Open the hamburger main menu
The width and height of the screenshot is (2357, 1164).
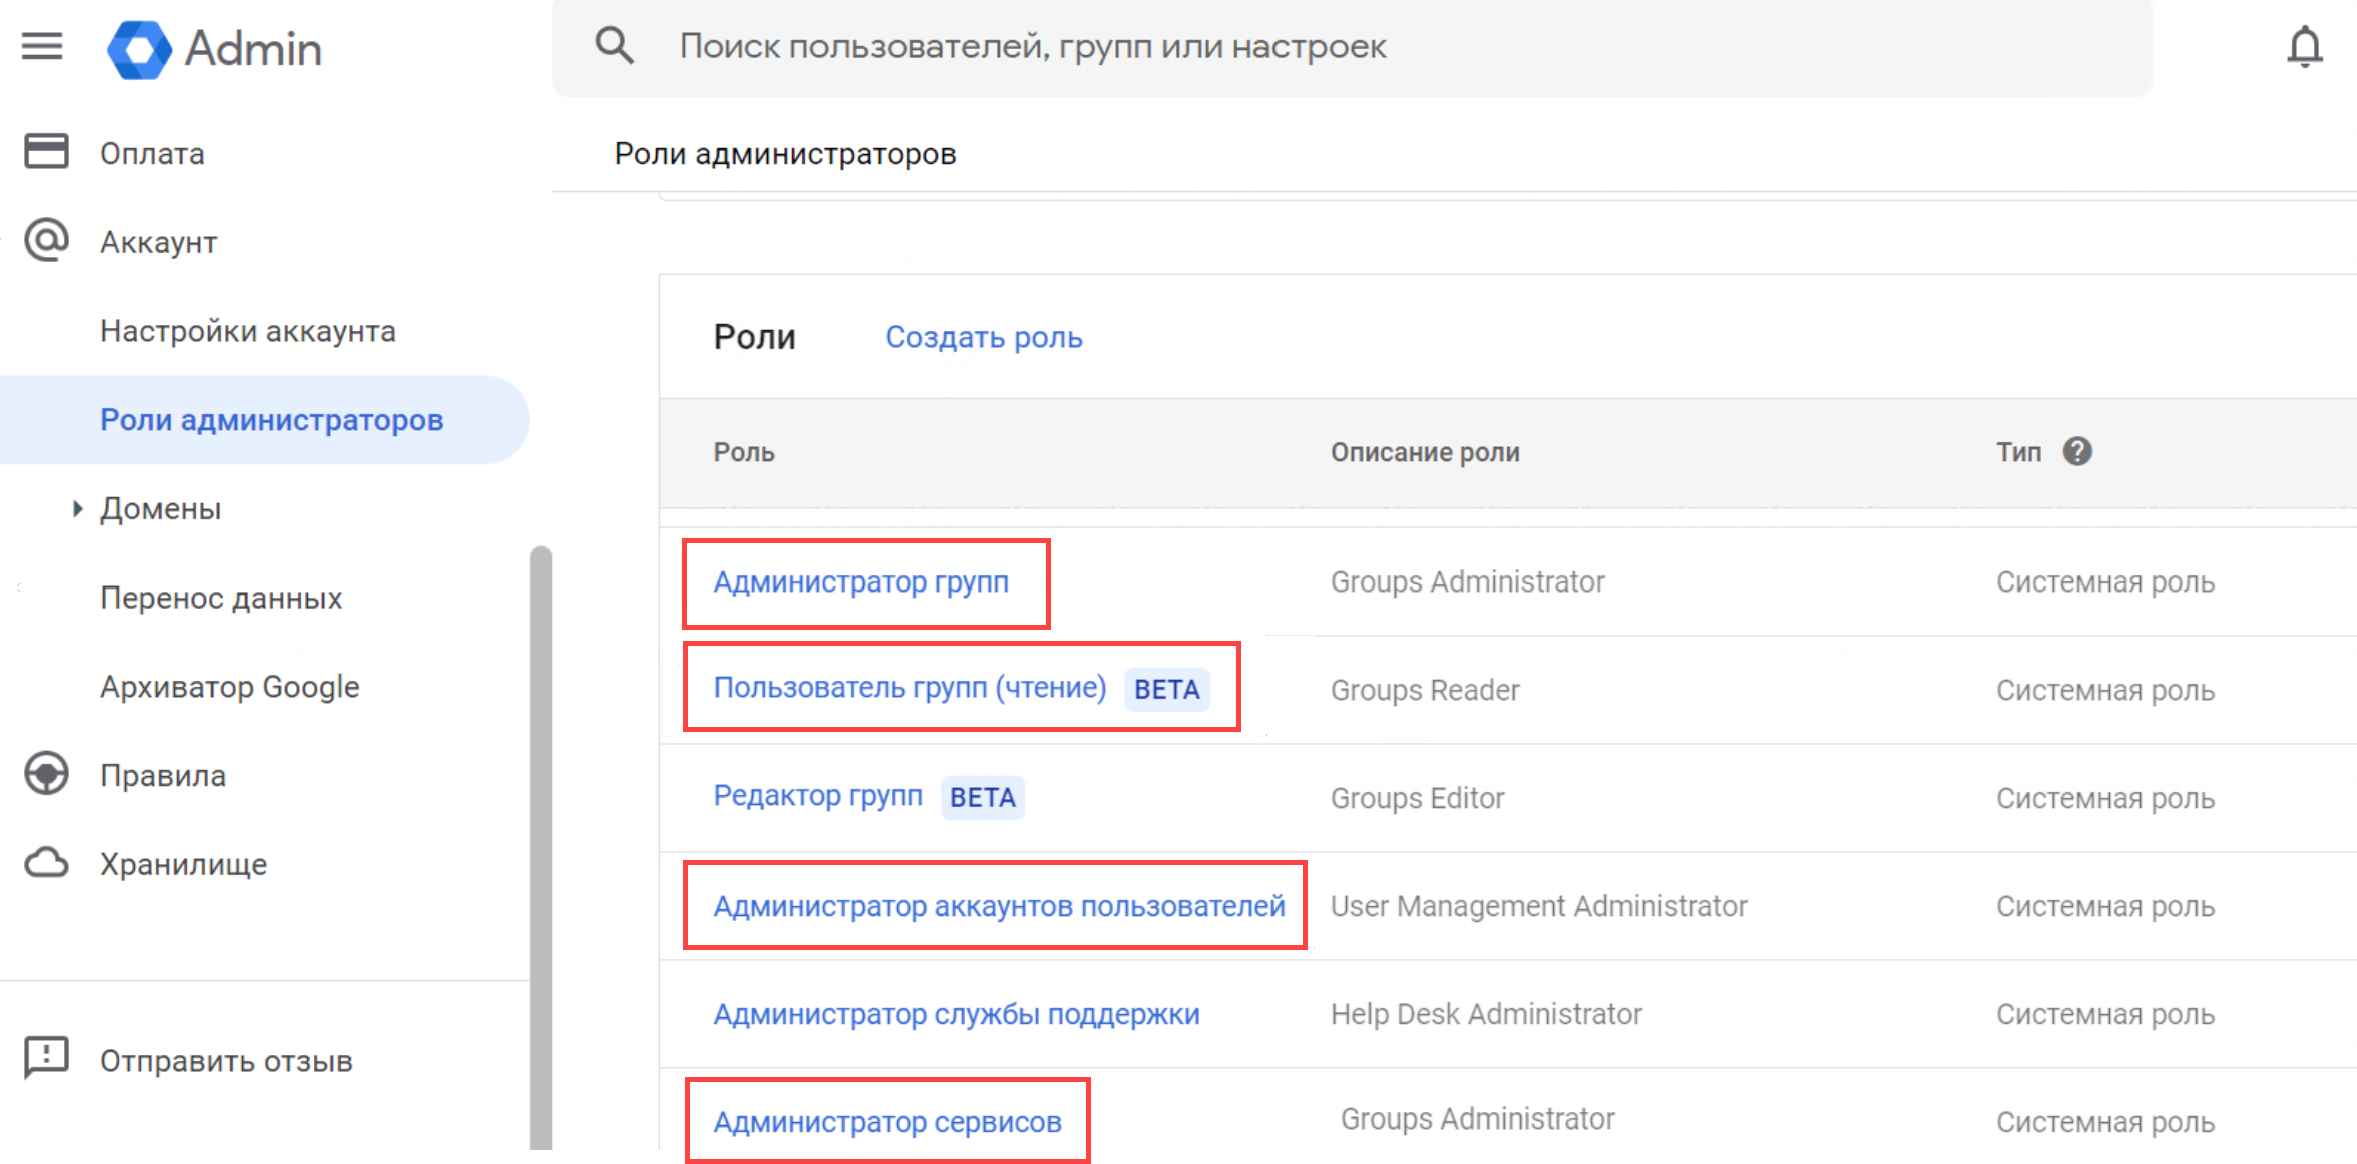(x=42, y=47)
